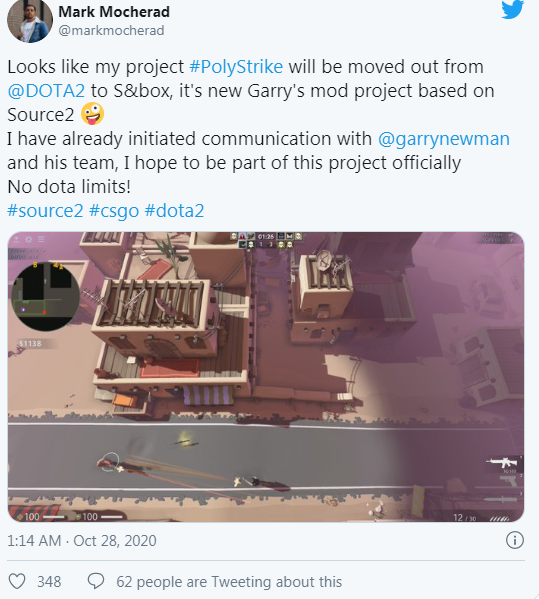
Task: Click the Mark Mocherad display name
Action: [x=114, y=12]
